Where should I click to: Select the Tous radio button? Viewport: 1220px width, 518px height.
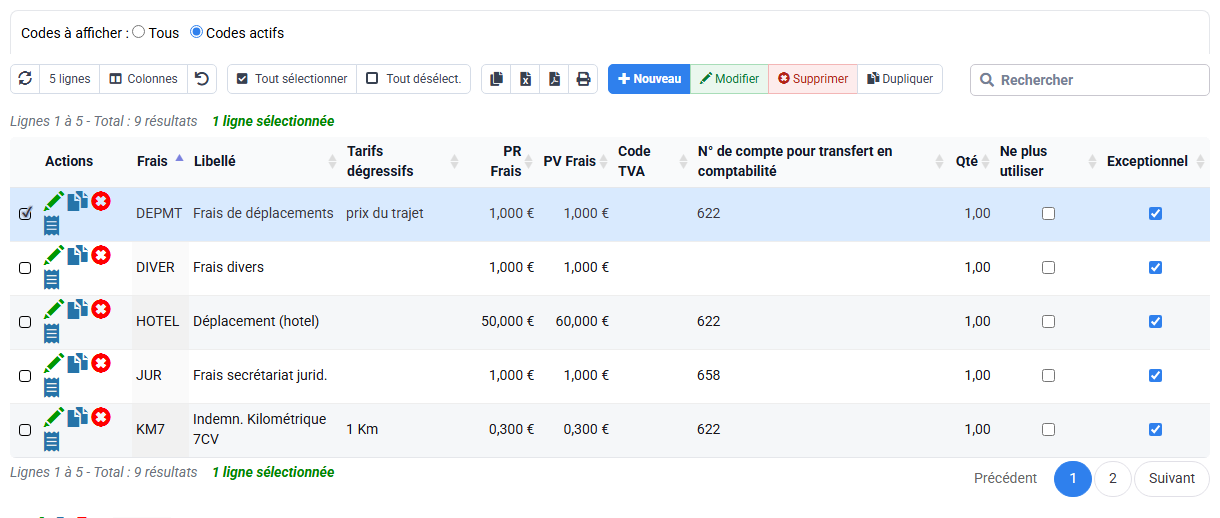click(139, 32)
